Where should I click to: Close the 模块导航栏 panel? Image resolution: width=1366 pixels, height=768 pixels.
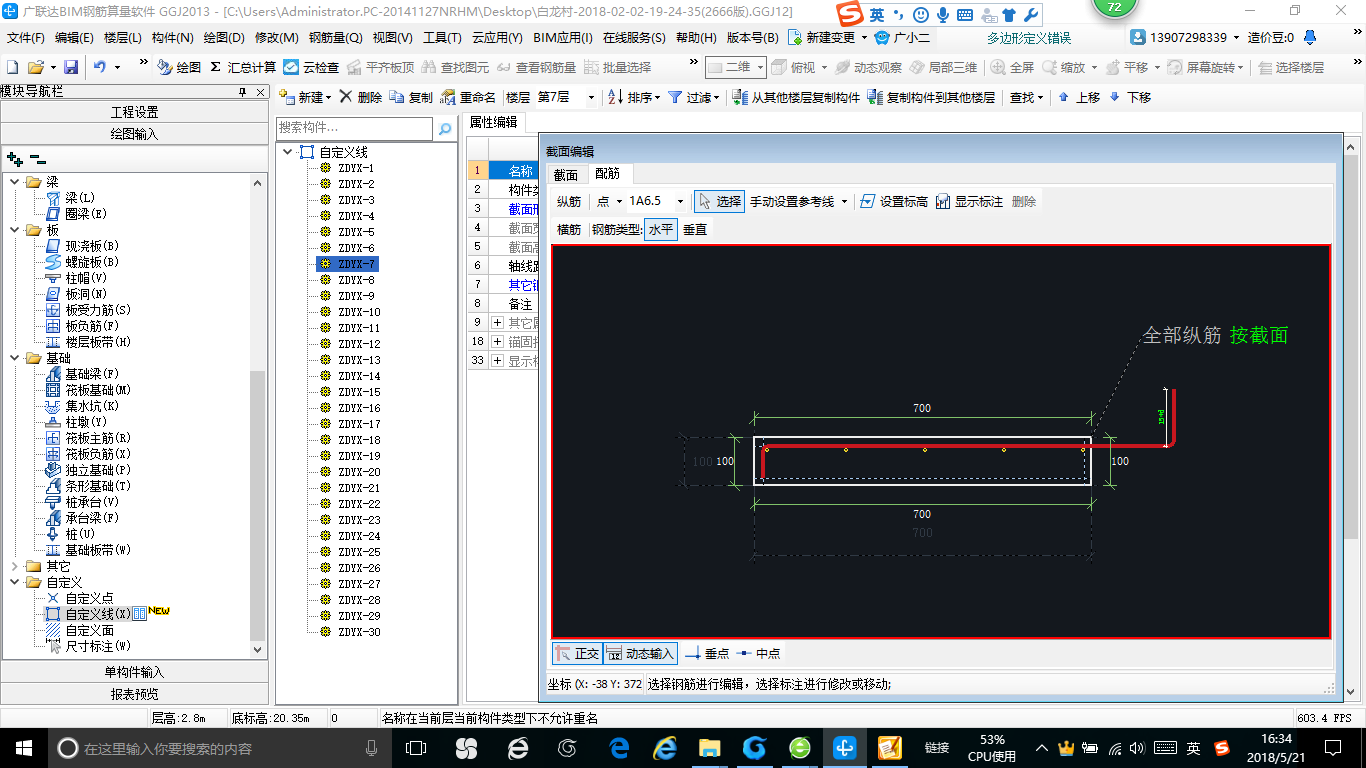260,92
